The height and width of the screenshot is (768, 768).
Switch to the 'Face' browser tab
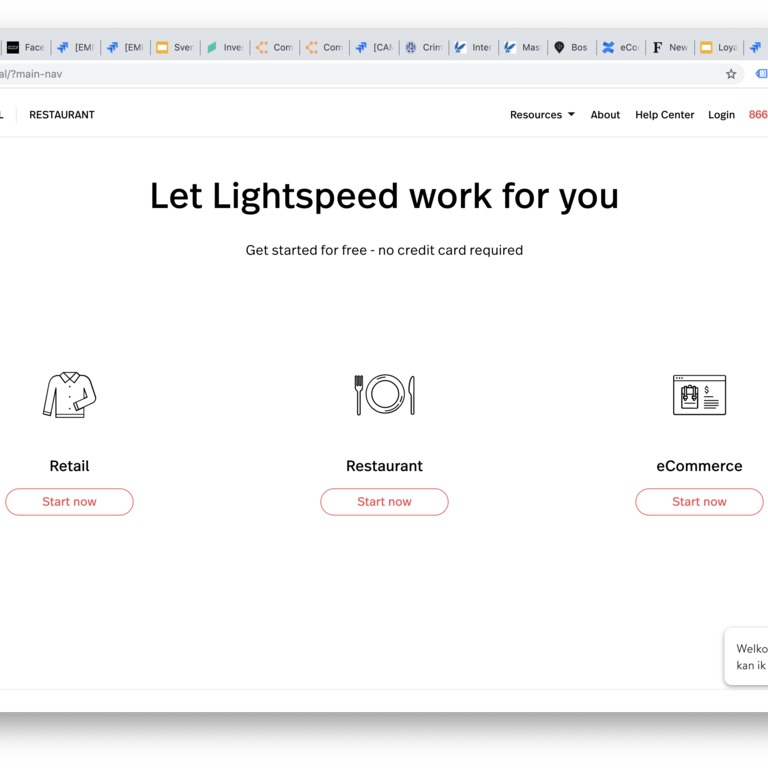(x=26, y=47)
